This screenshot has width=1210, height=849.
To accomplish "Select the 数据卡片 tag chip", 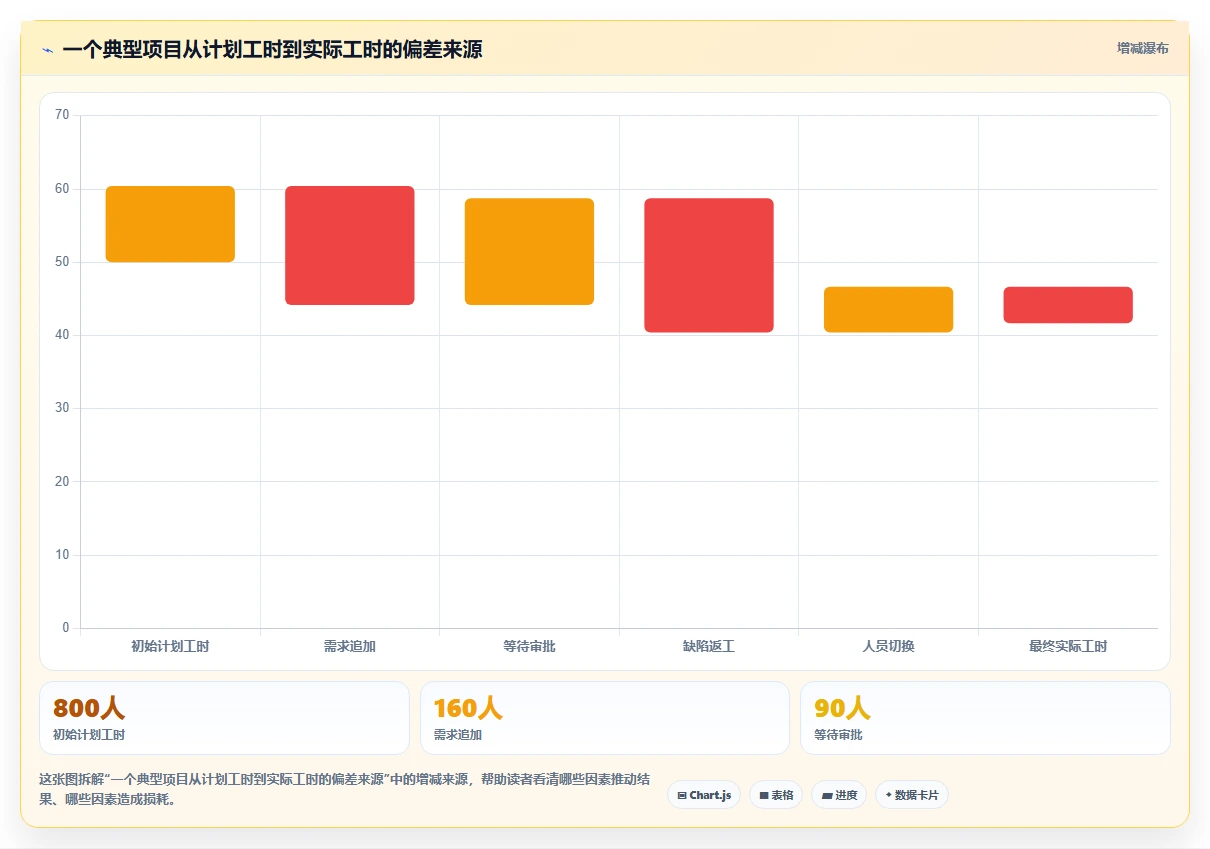I will 912,795.
